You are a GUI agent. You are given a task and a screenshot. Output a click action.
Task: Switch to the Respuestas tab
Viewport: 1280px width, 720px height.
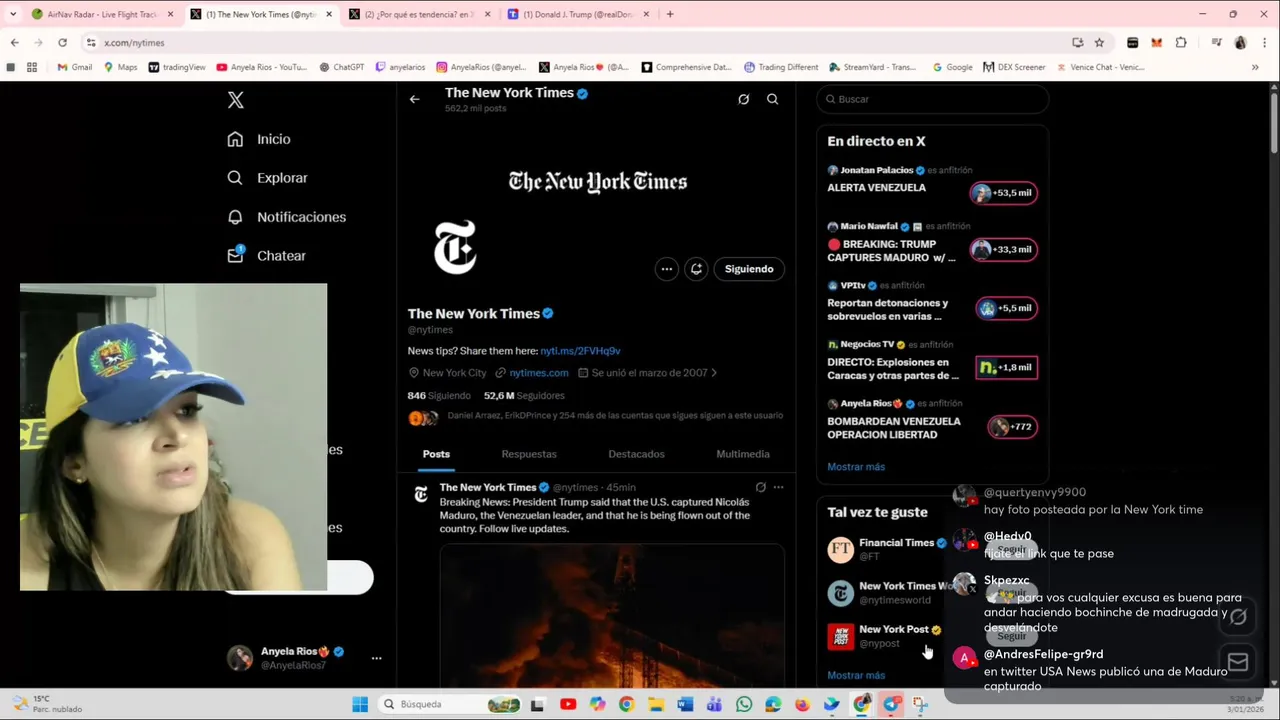coord(529,454)
